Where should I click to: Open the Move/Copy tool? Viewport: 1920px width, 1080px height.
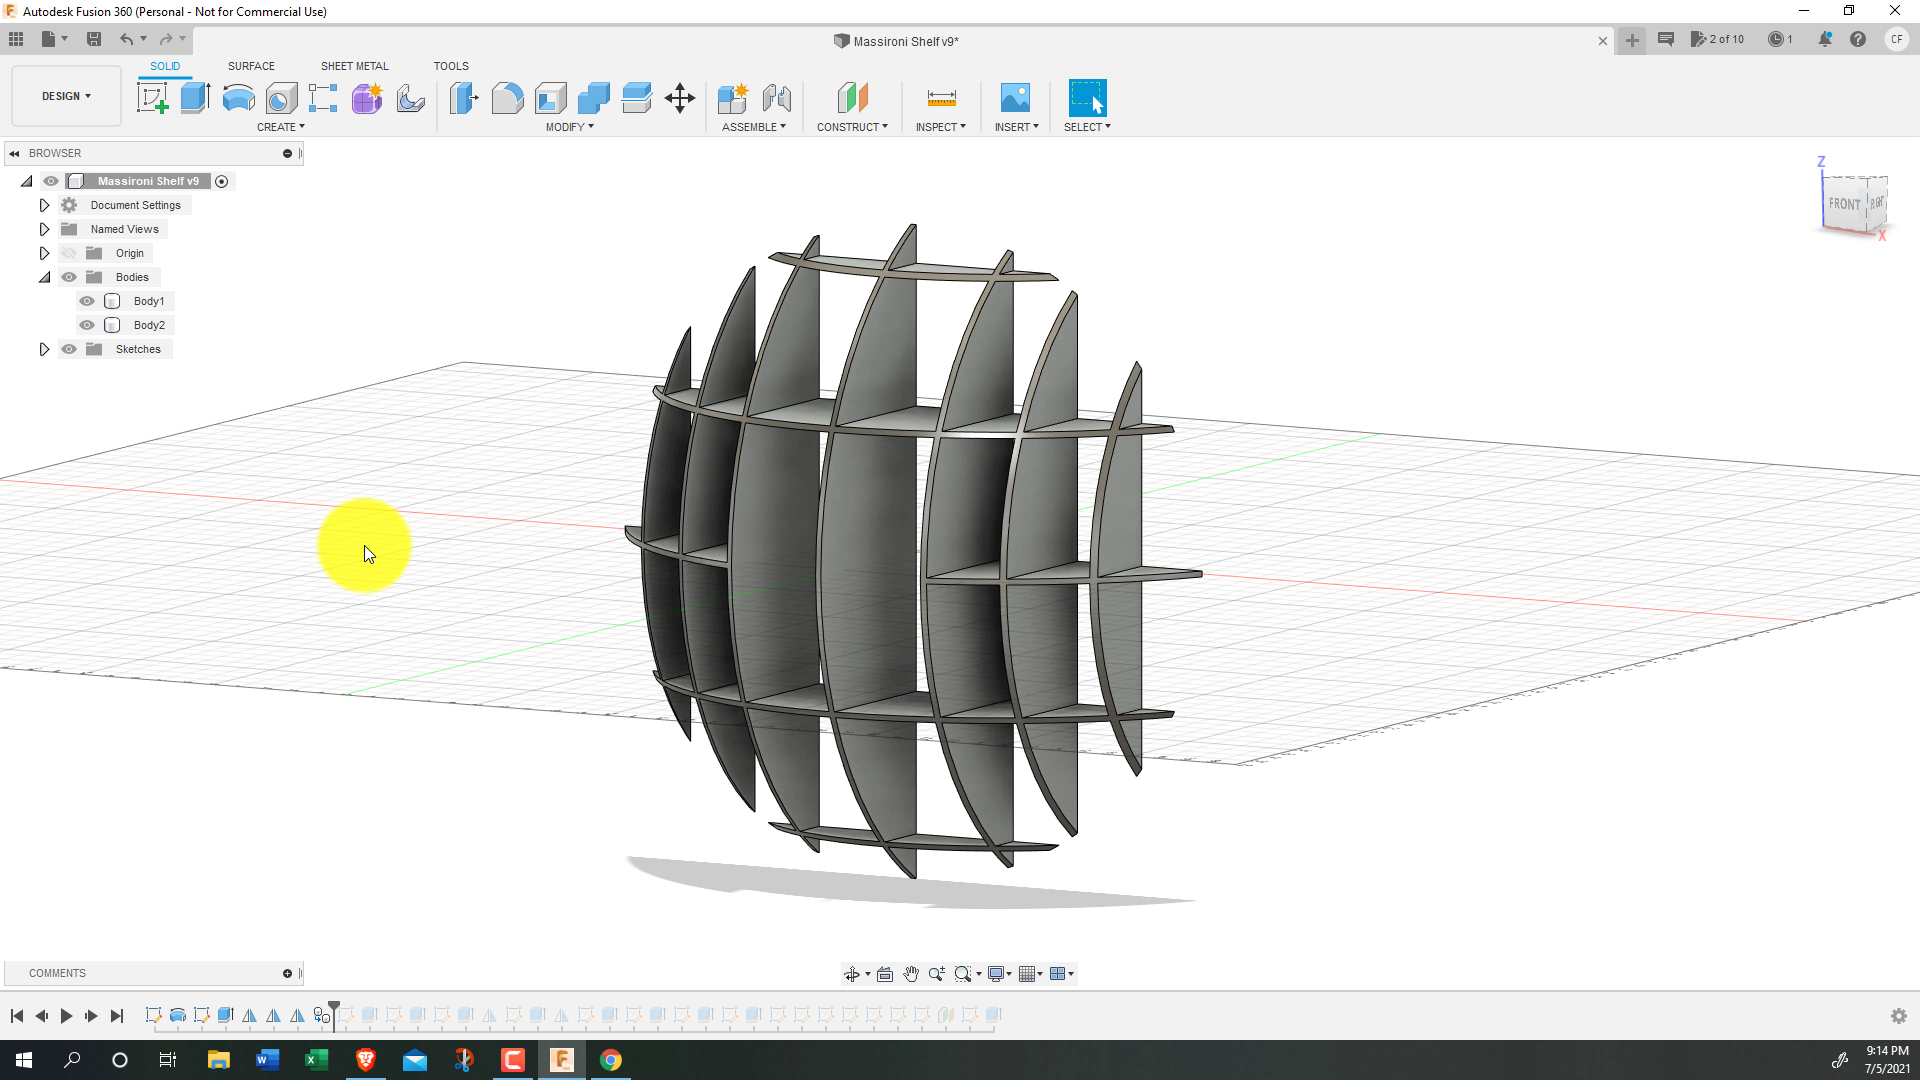[x=680, y=98]
